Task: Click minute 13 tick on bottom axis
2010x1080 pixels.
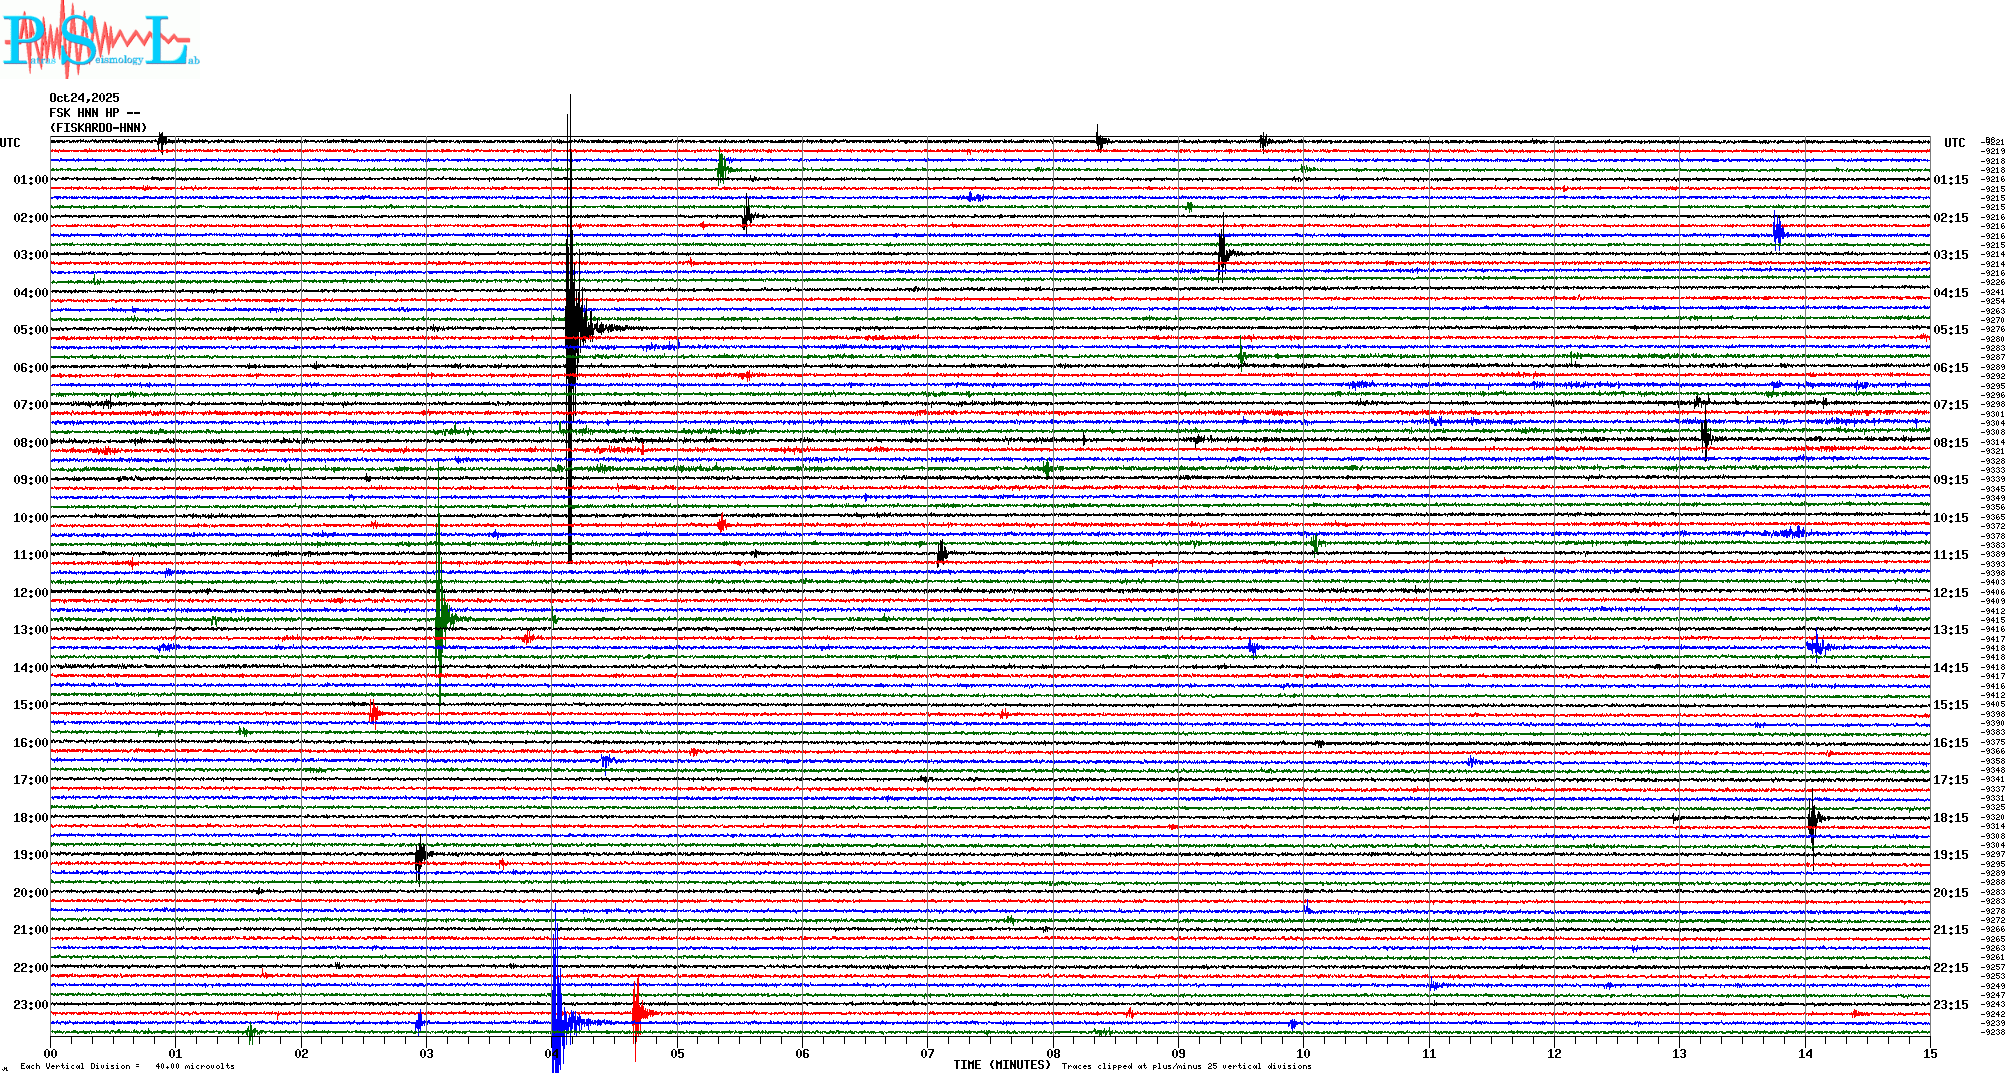Action: pyautogui.click(x=1680, y=1053)
